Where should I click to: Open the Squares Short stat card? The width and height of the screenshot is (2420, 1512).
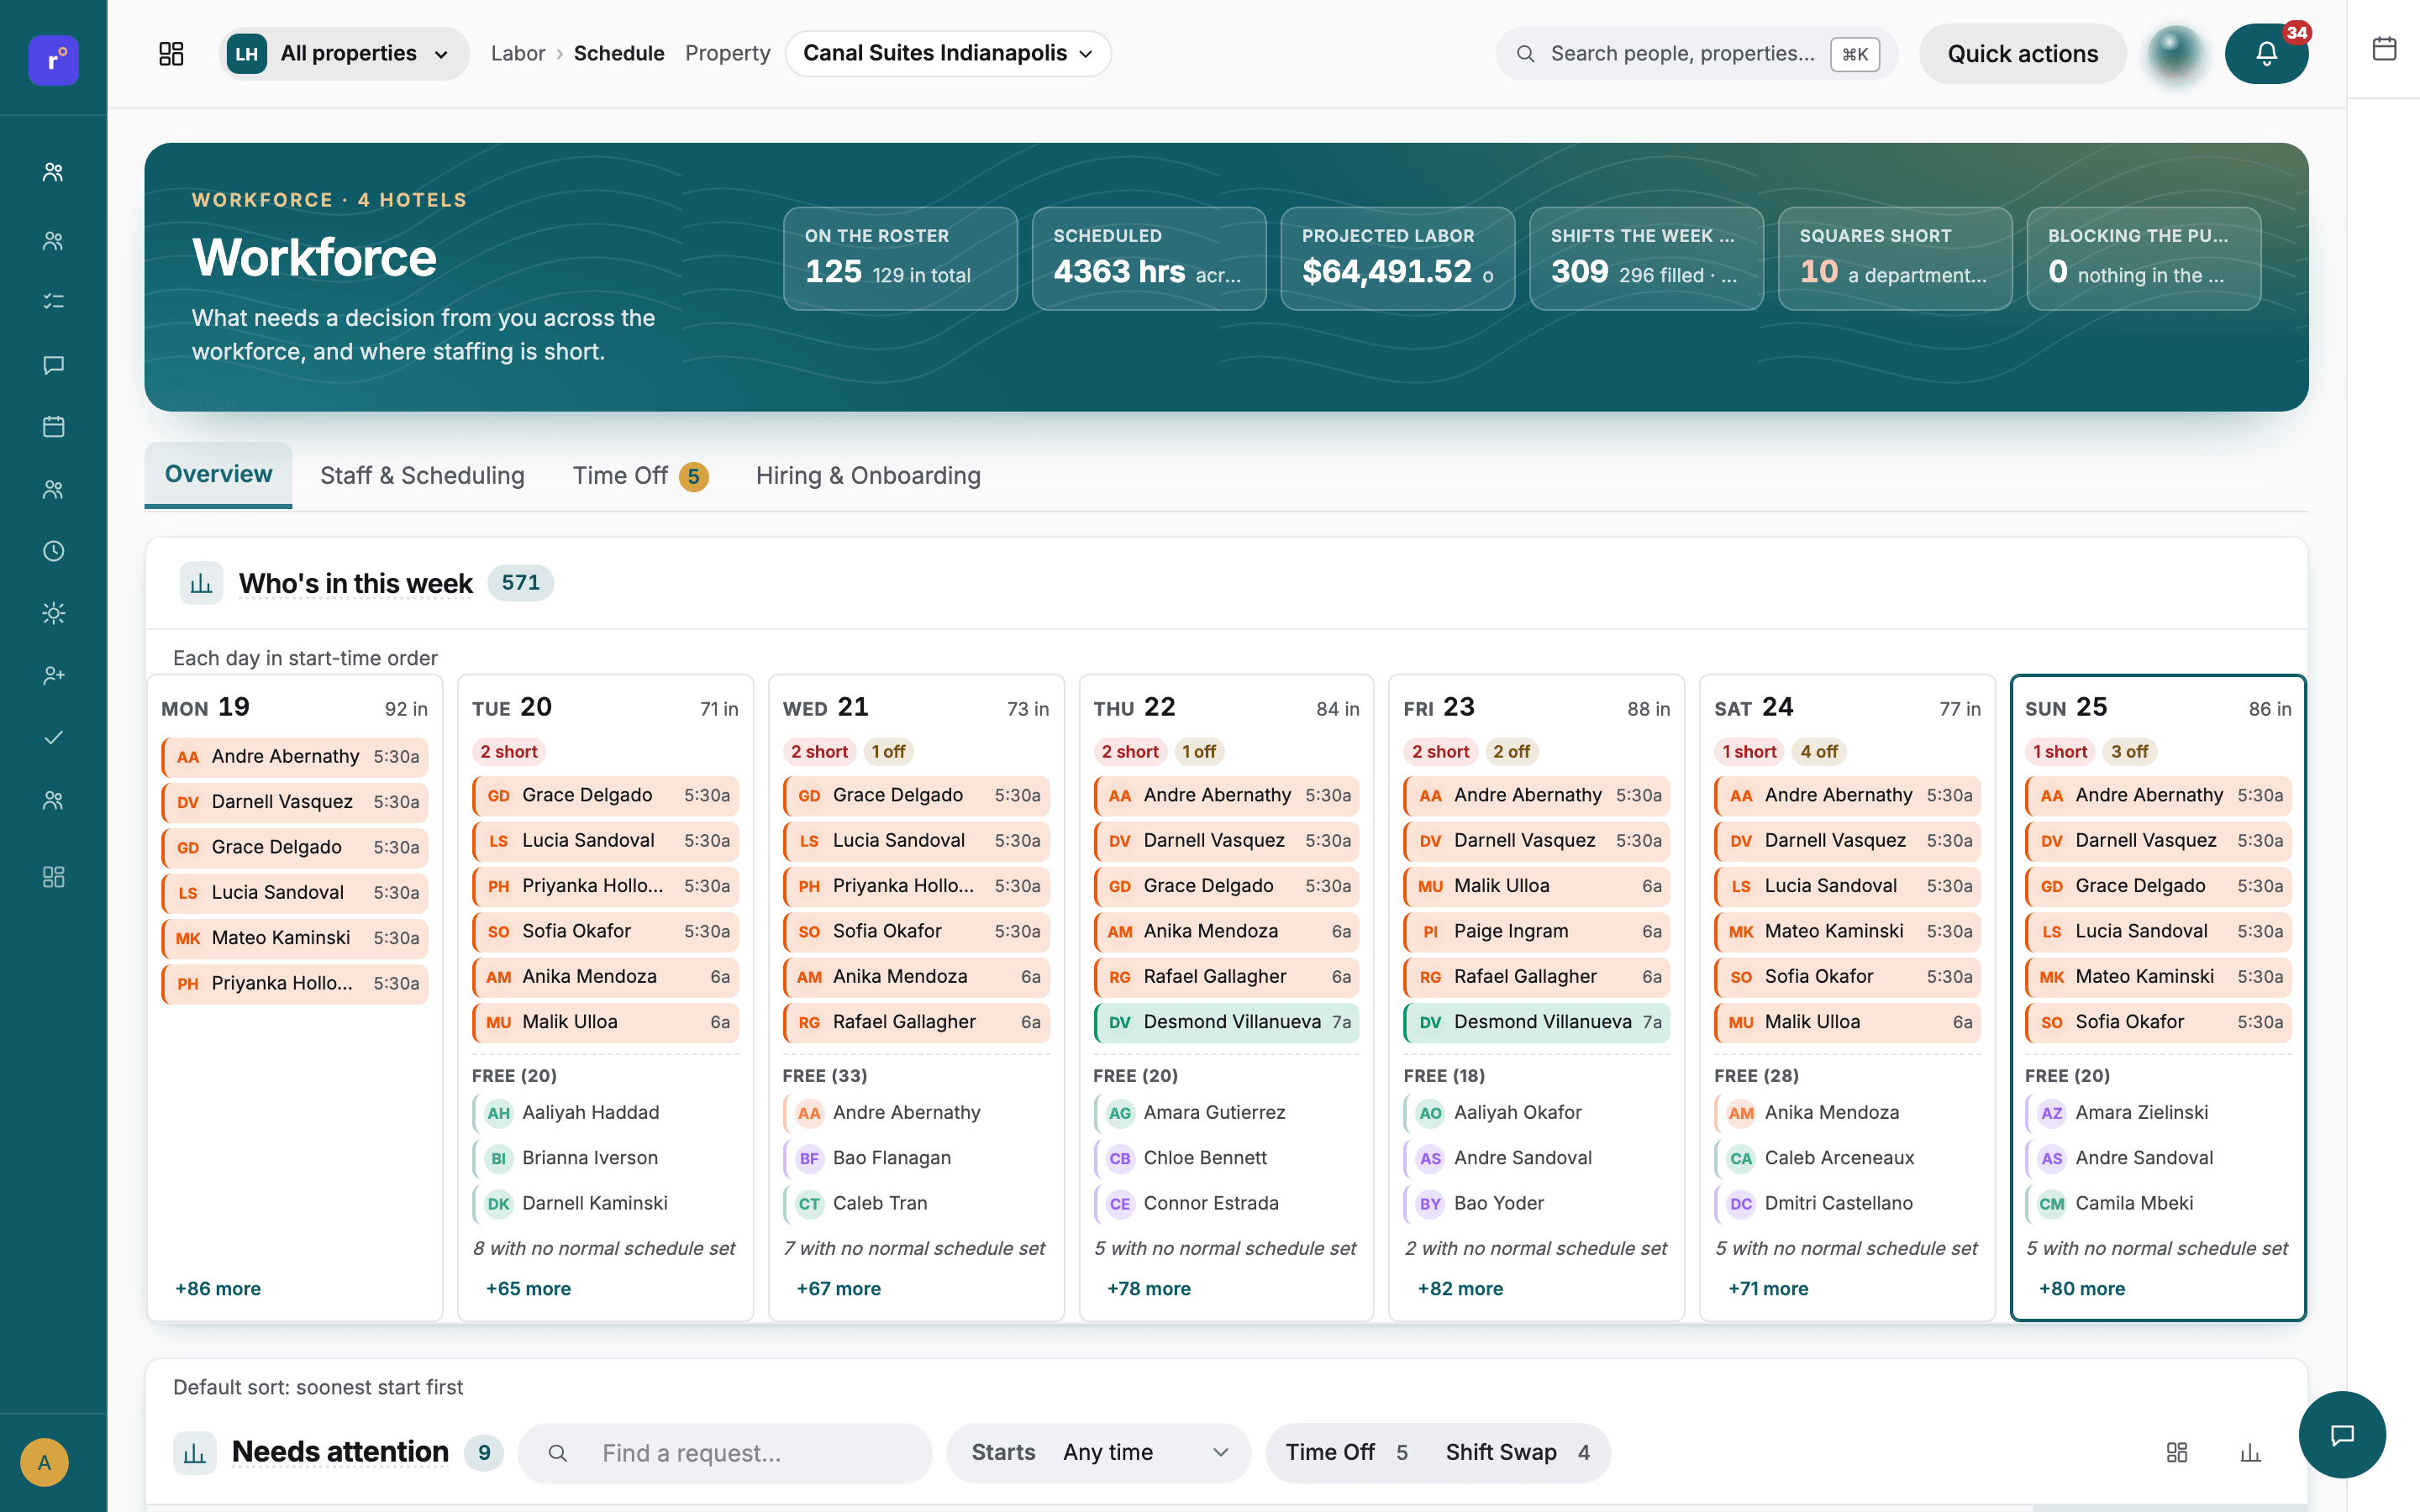click(1895, 259)
